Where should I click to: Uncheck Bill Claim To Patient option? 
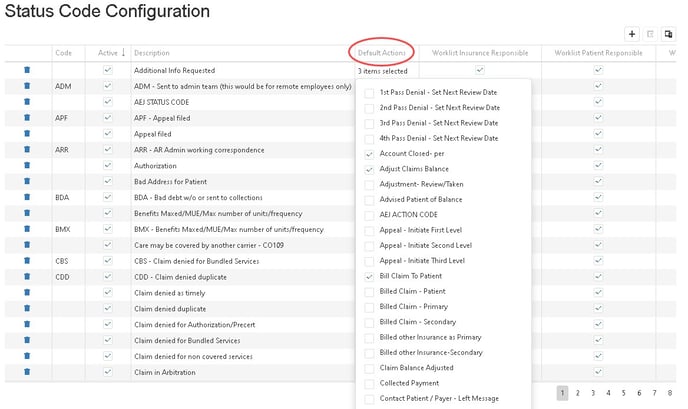[x=370, y=276]
